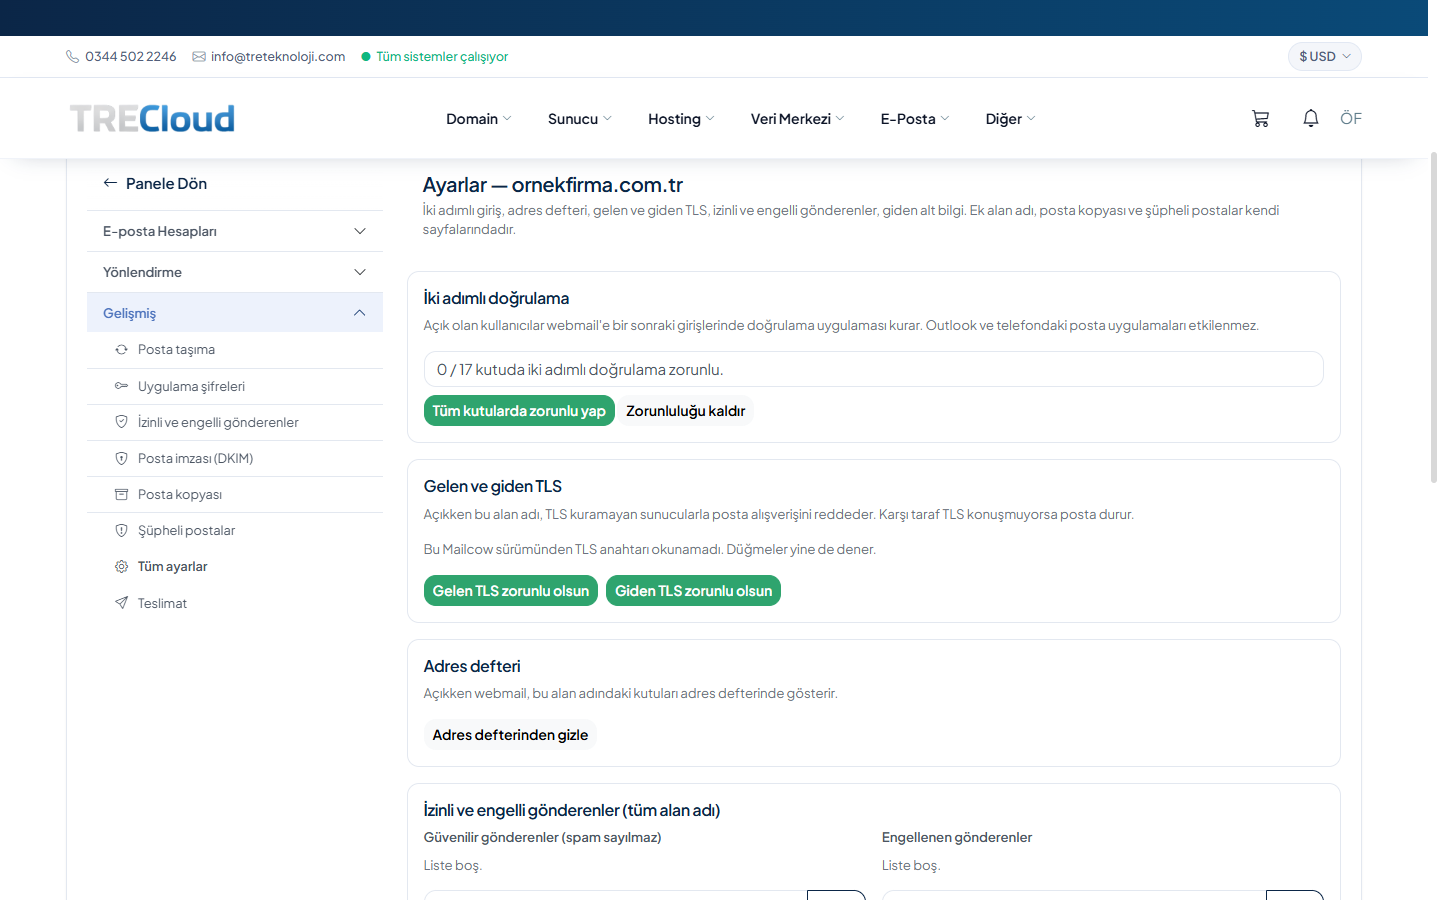Viewport: 1440px width, 900px height.
Task: Click Adres defterinden gizle button
Action: 510,735
